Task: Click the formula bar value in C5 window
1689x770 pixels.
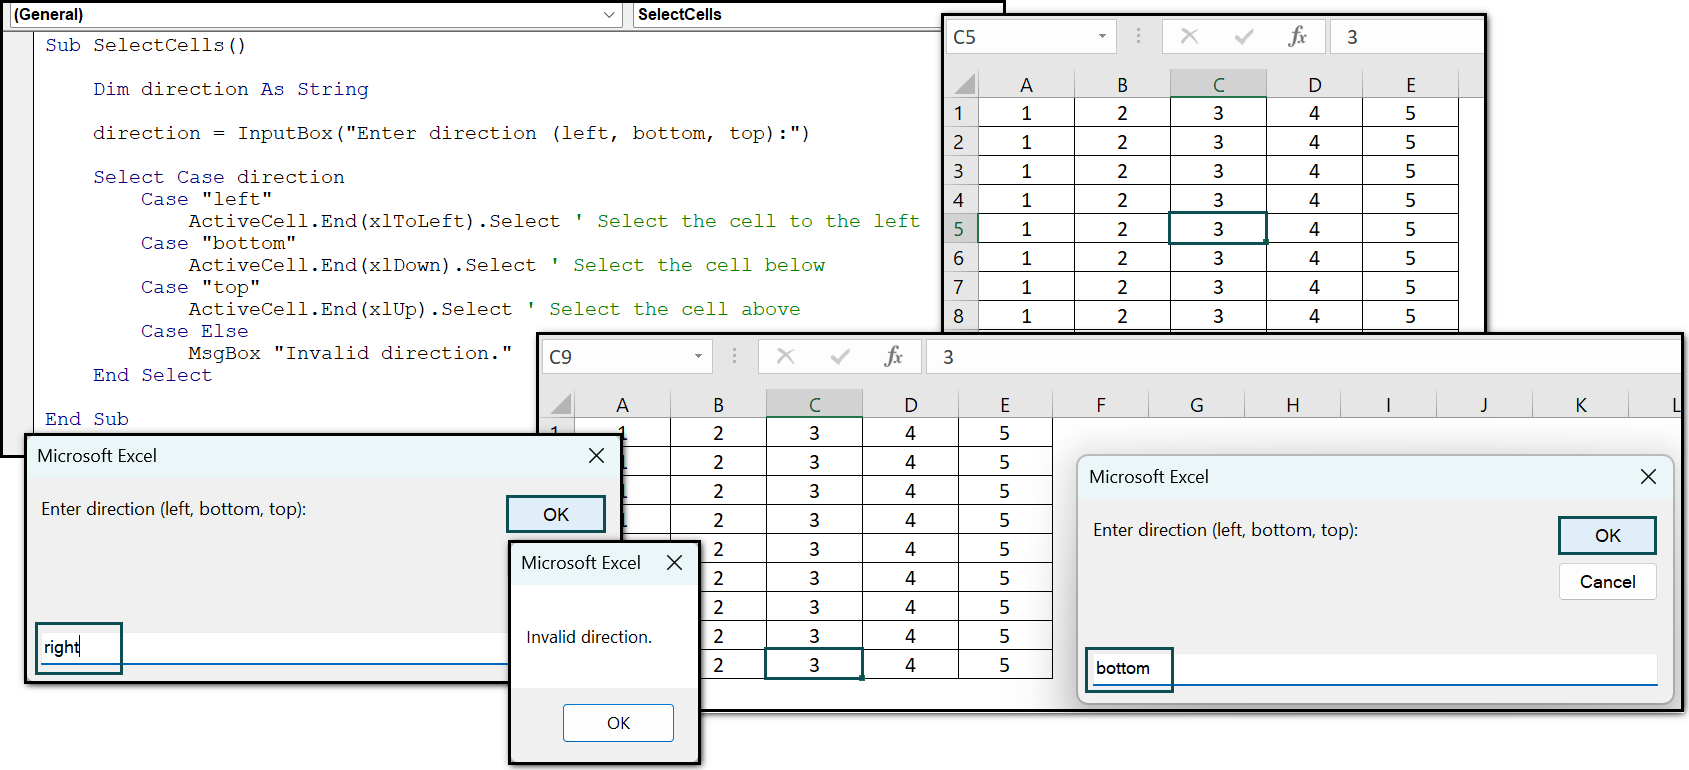Action: [1408, 37]
